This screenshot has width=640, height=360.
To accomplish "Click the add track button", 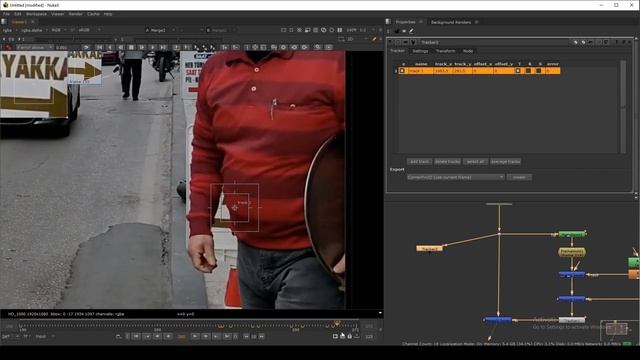I will point(419,162).
